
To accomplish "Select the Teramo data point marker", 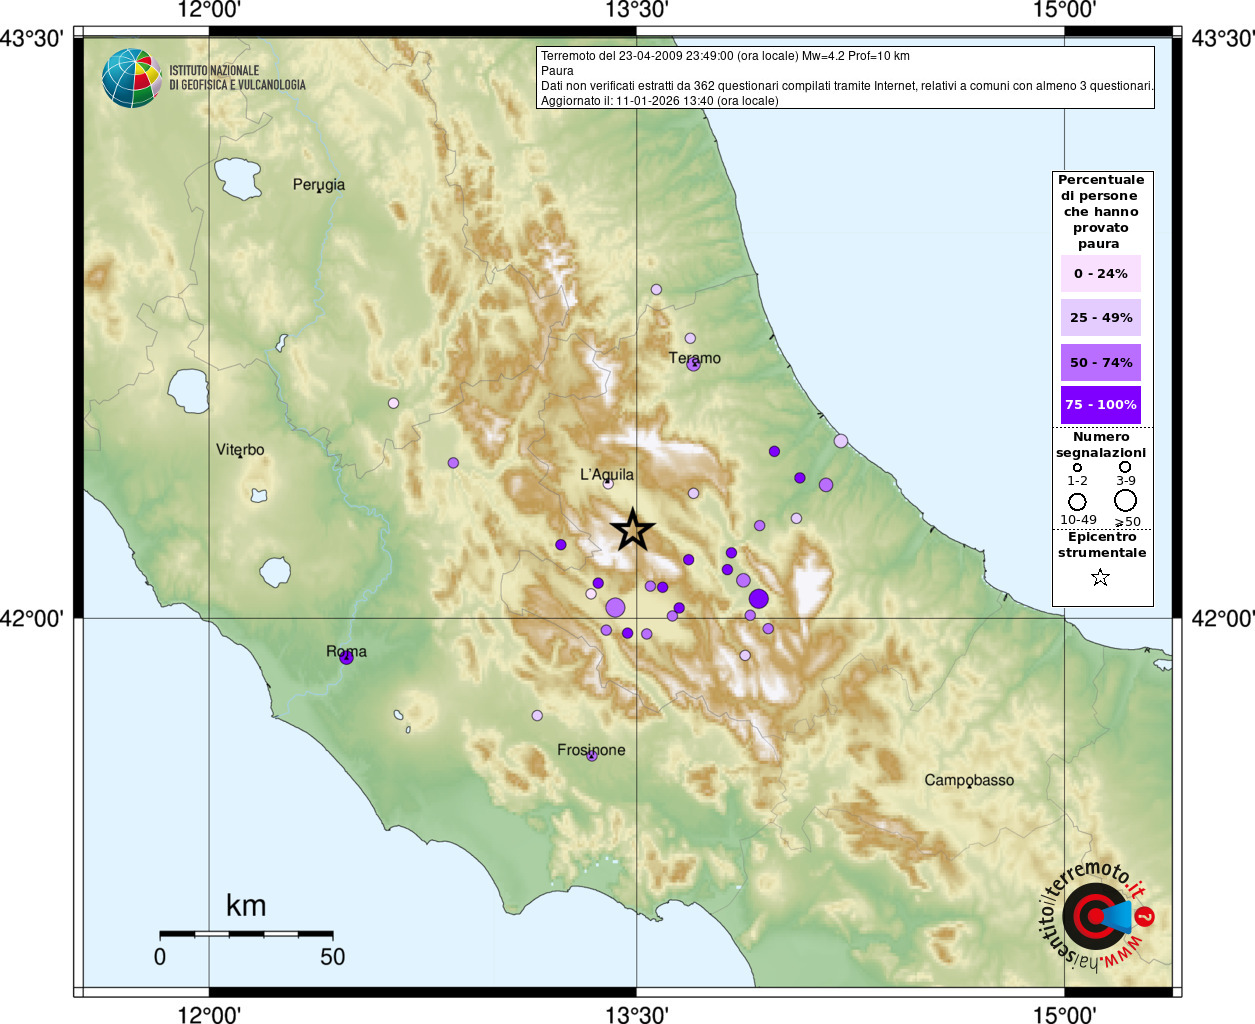I will pyautogui.click(x=694, y=364).
